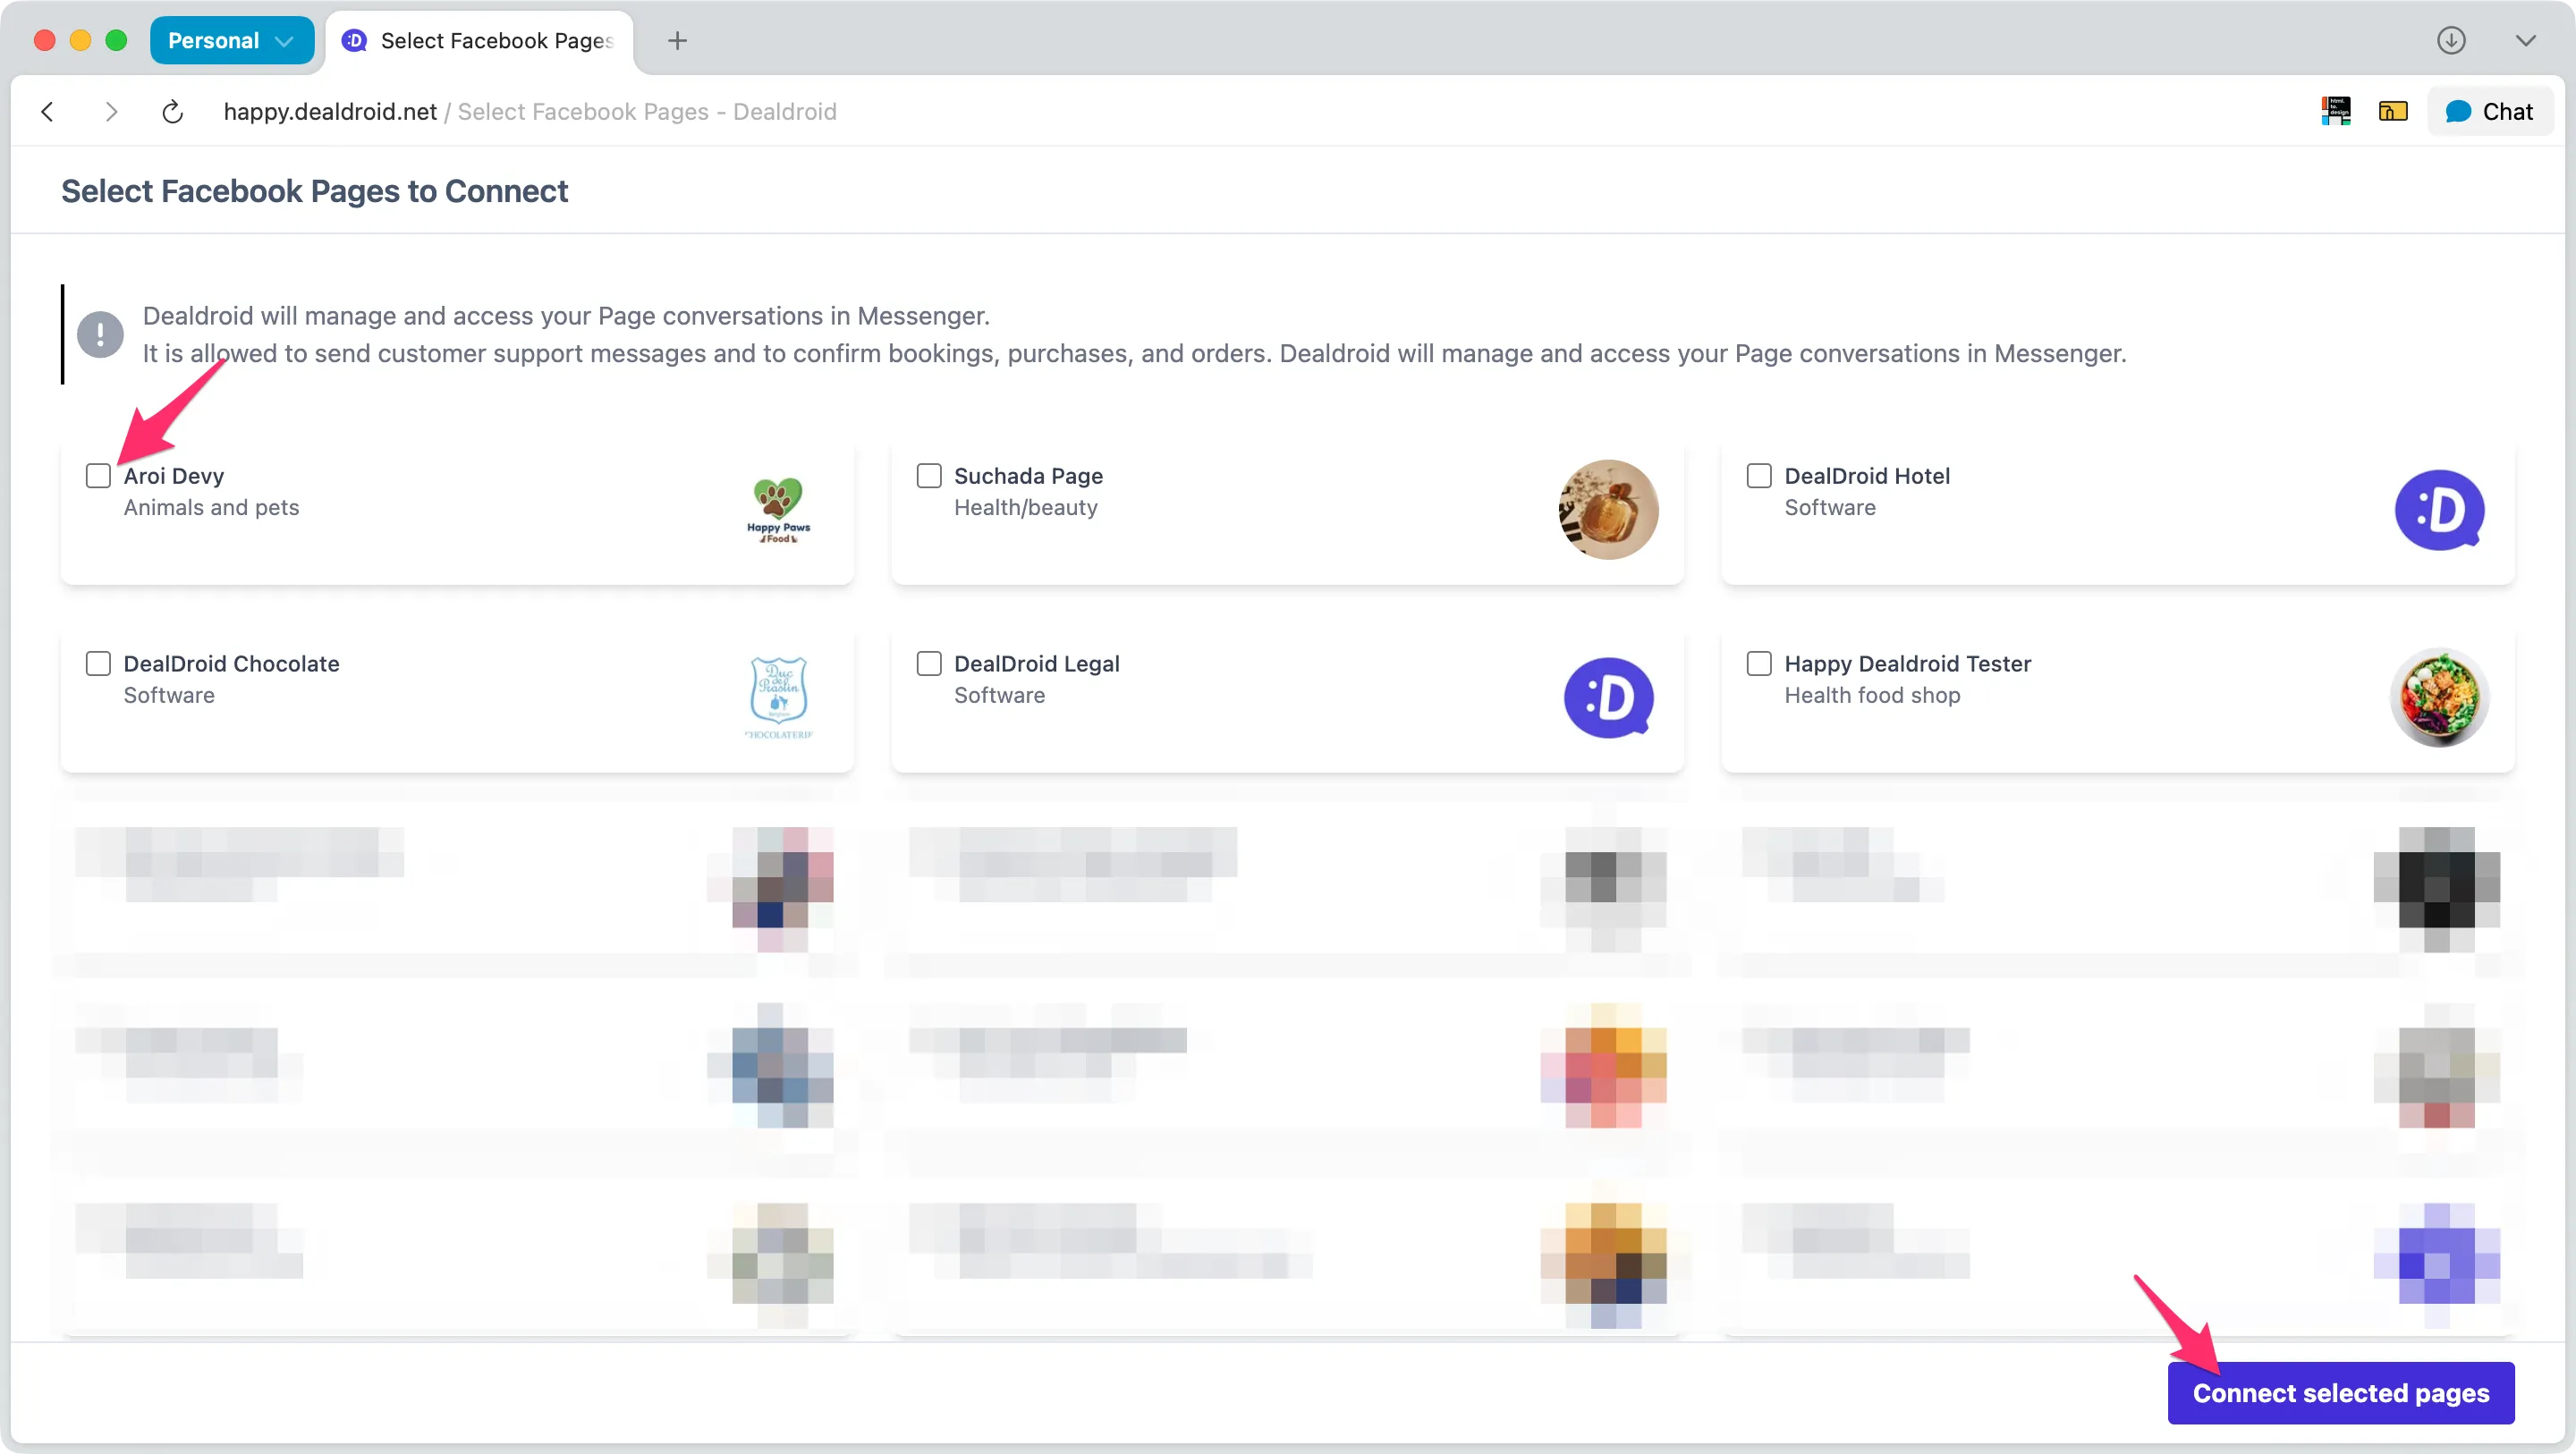Click the browser forward arrow
The height and width of the screenshot is (1454, 2576).
(111, 111)
